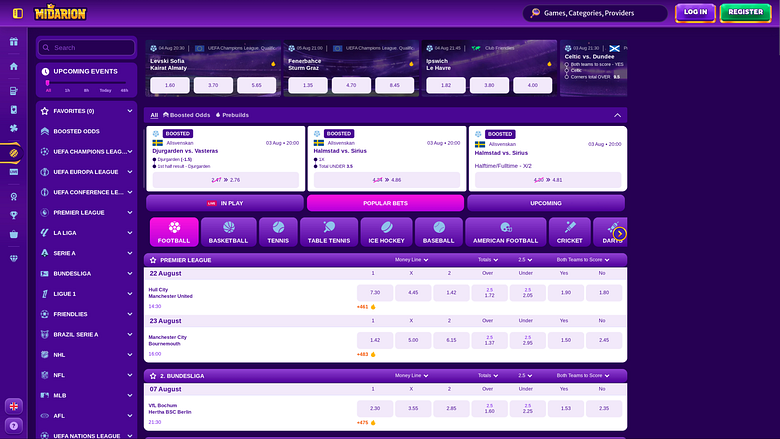The height and width of the screenshot is (439, 780).
Task: Switch to the Popular Bets tab
Action: [x=386, y=203]
